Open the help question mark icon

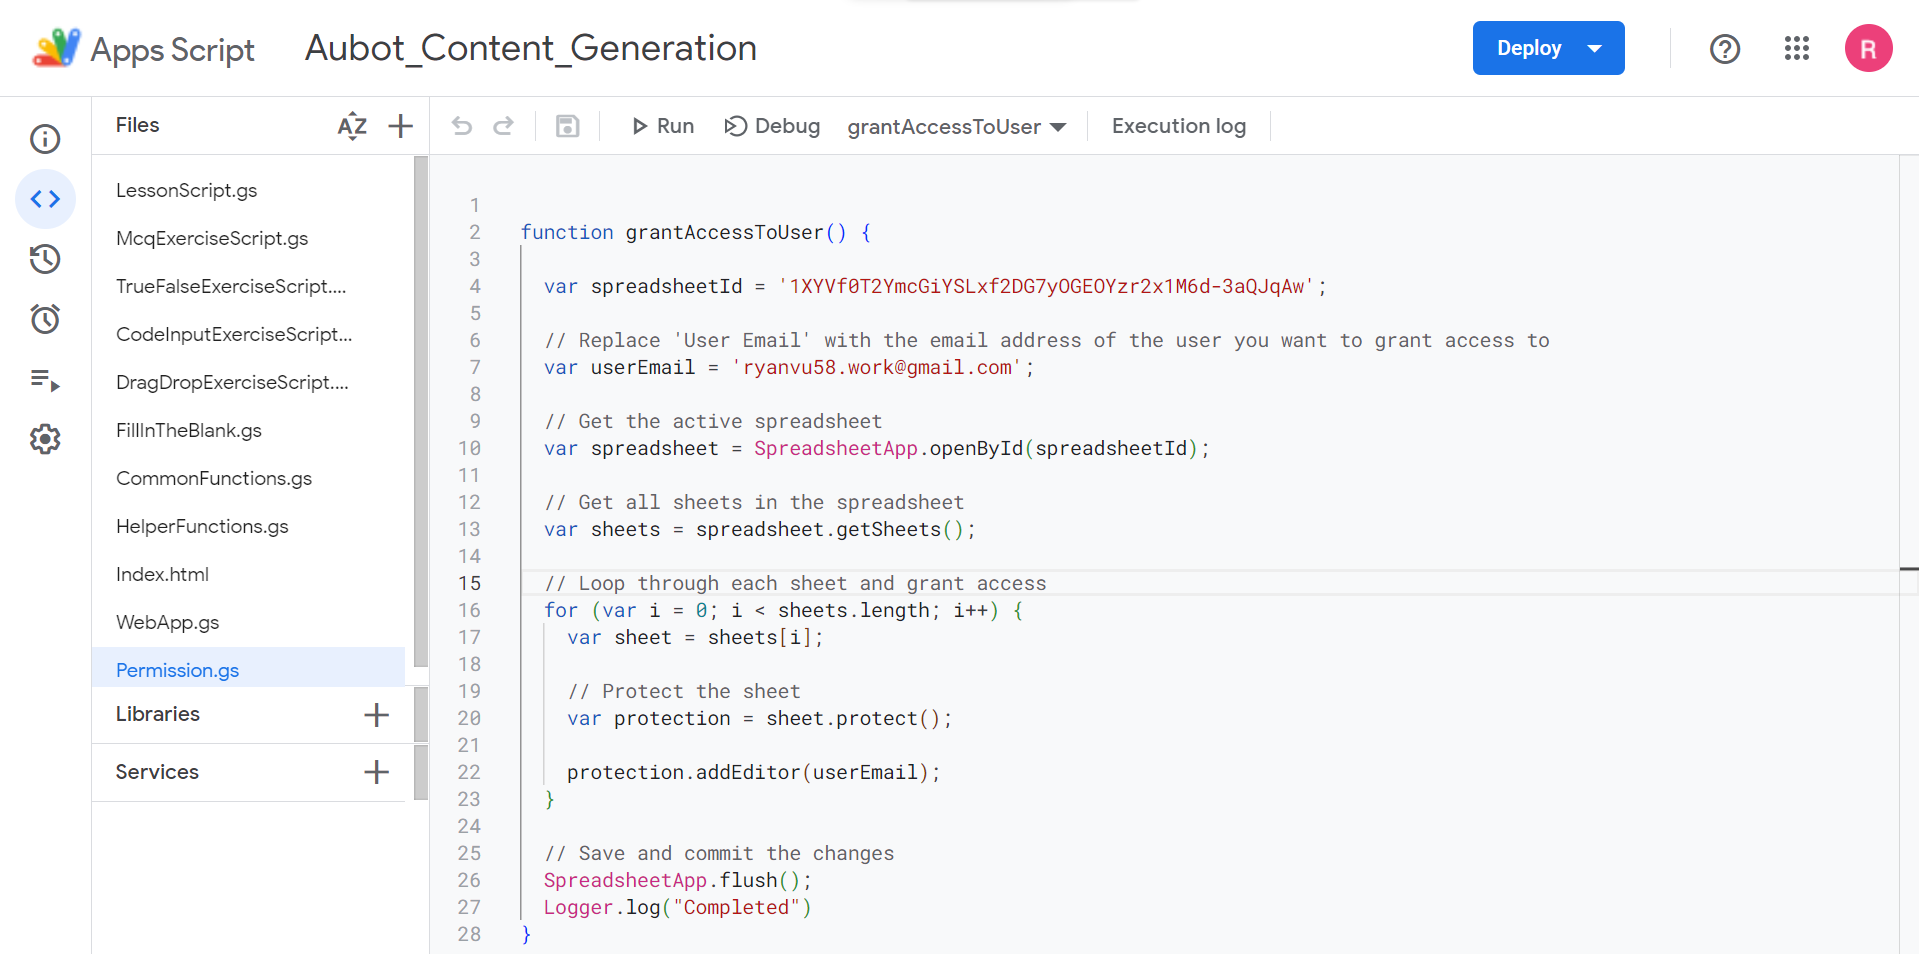(1724, 48)
